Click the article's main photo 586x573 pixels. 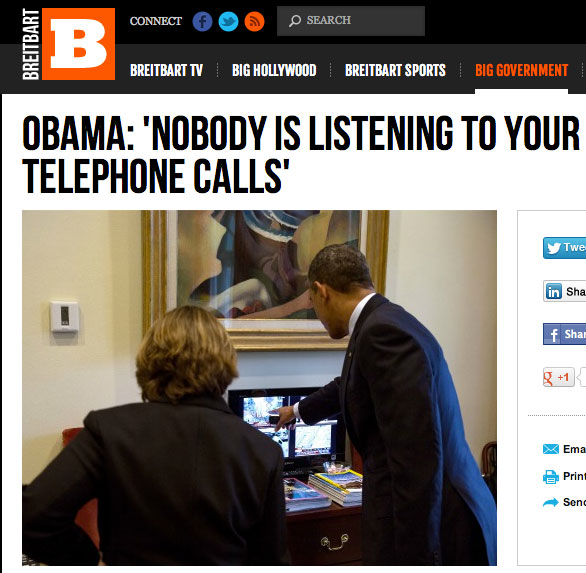(259, 388)
